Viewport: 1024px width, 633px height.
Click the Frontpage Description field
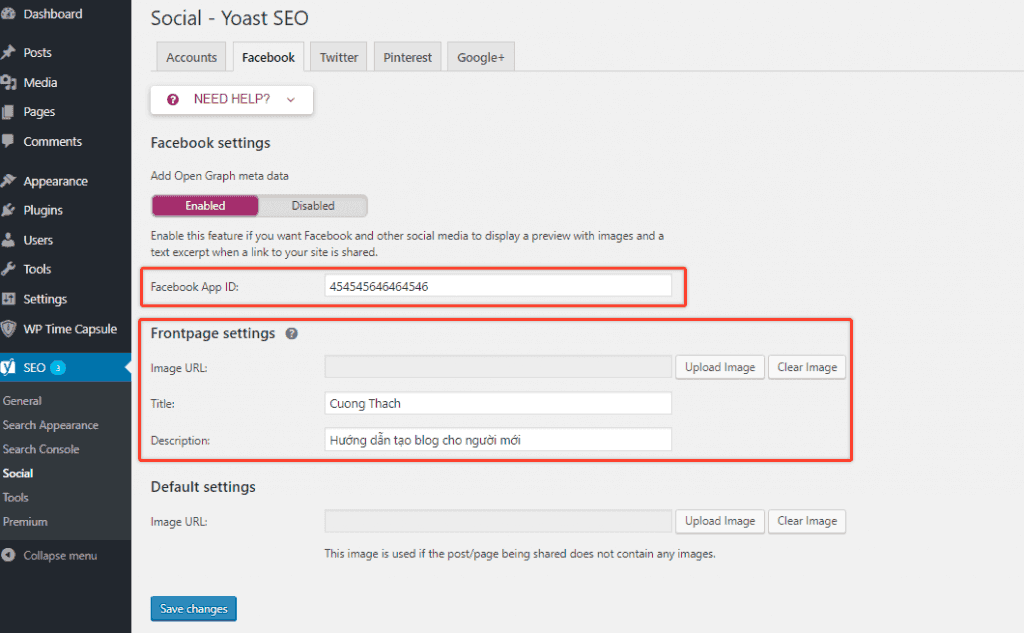coord(498,440)
